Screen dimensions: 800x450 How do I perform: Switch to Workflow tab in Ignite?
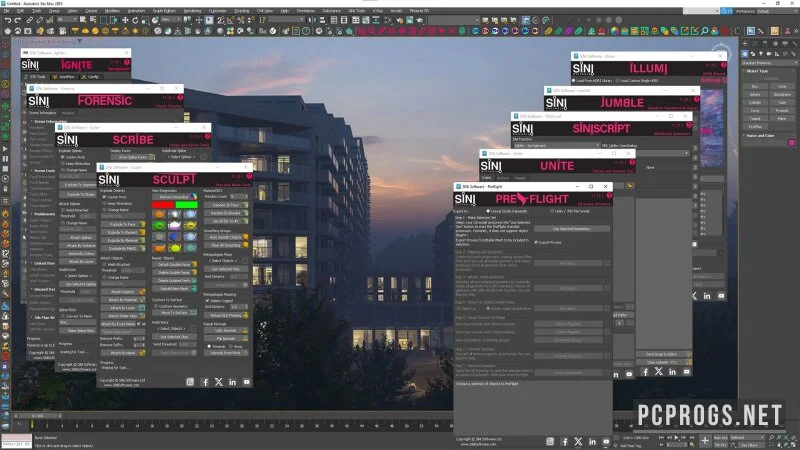64,77
